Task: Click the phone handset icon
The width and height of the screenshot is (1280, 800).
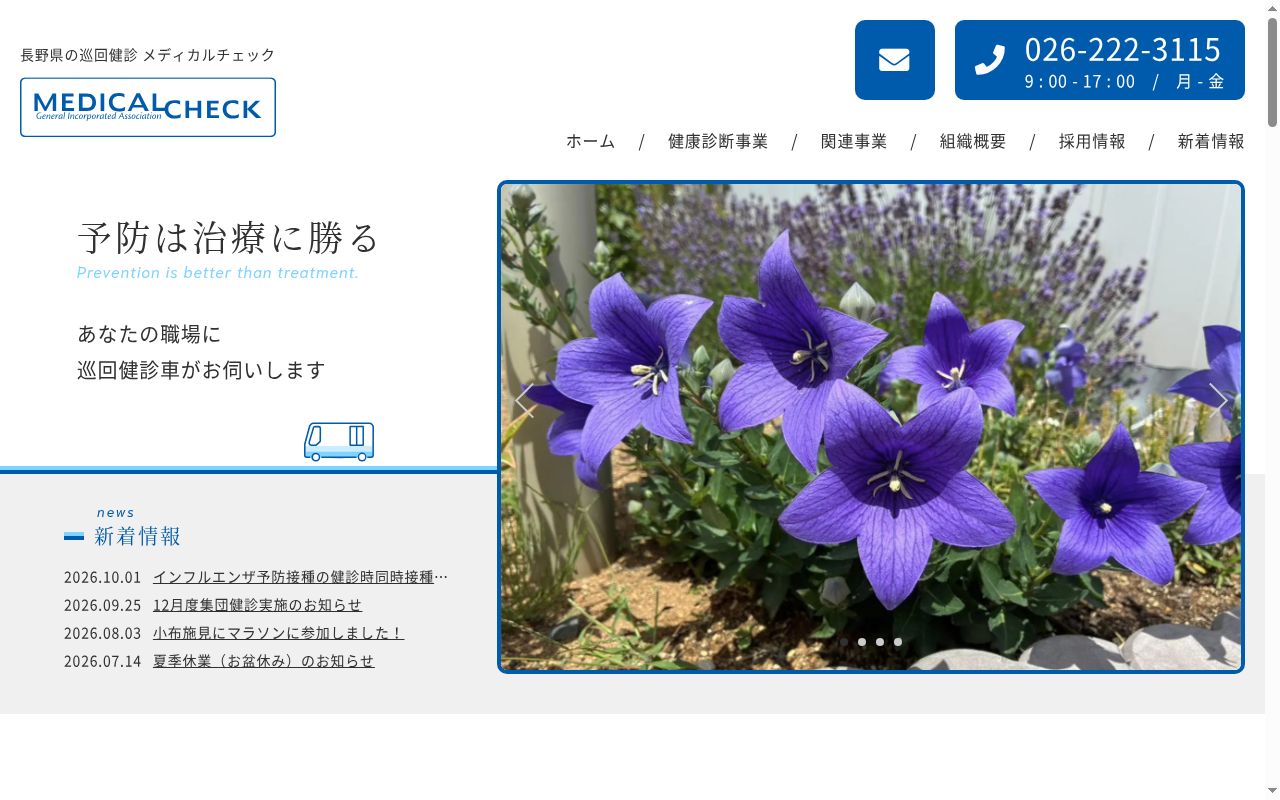Action: coord(989,60)
